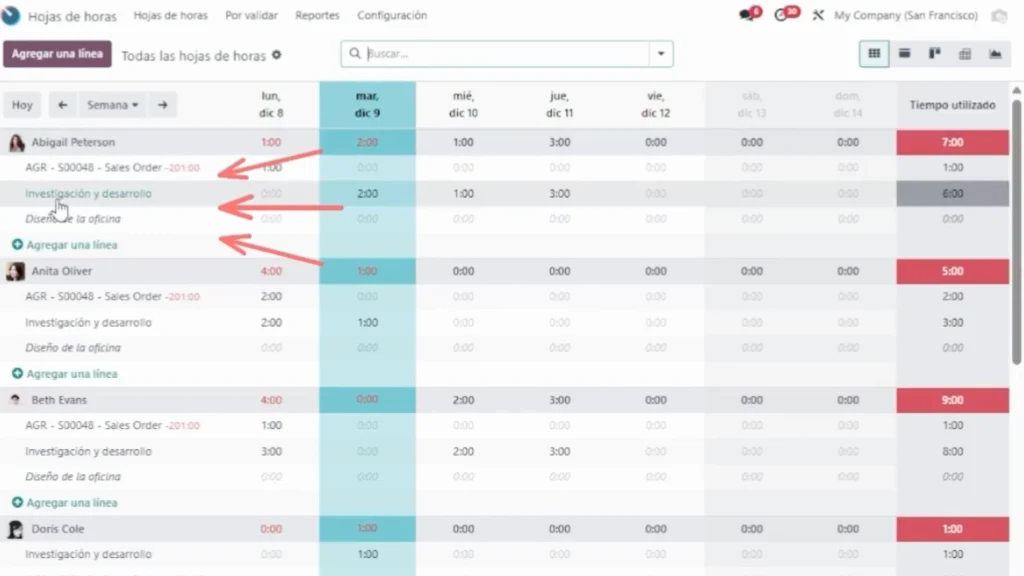Switch to the list view icon
The width and height of the screenshot is (1024, 576).
[x=904, y=54]
